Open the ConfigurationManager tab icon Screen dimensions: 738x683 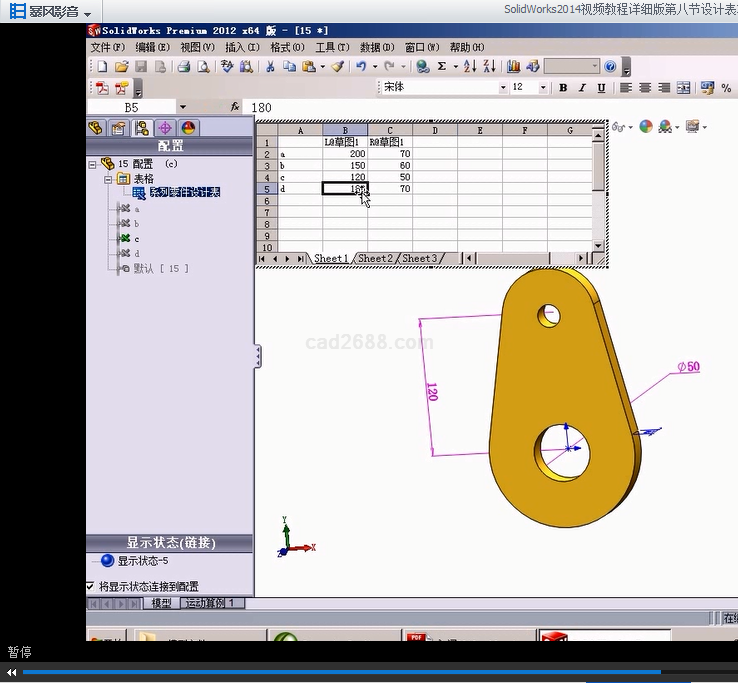142,128
